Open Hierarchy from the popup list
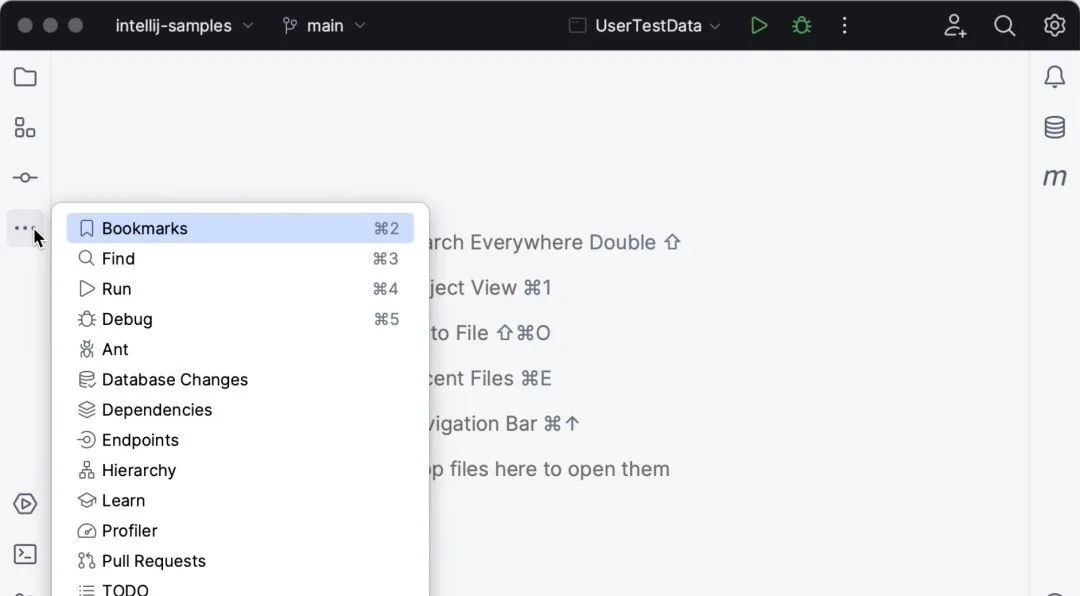The image size is (1080, 596). 240,471
